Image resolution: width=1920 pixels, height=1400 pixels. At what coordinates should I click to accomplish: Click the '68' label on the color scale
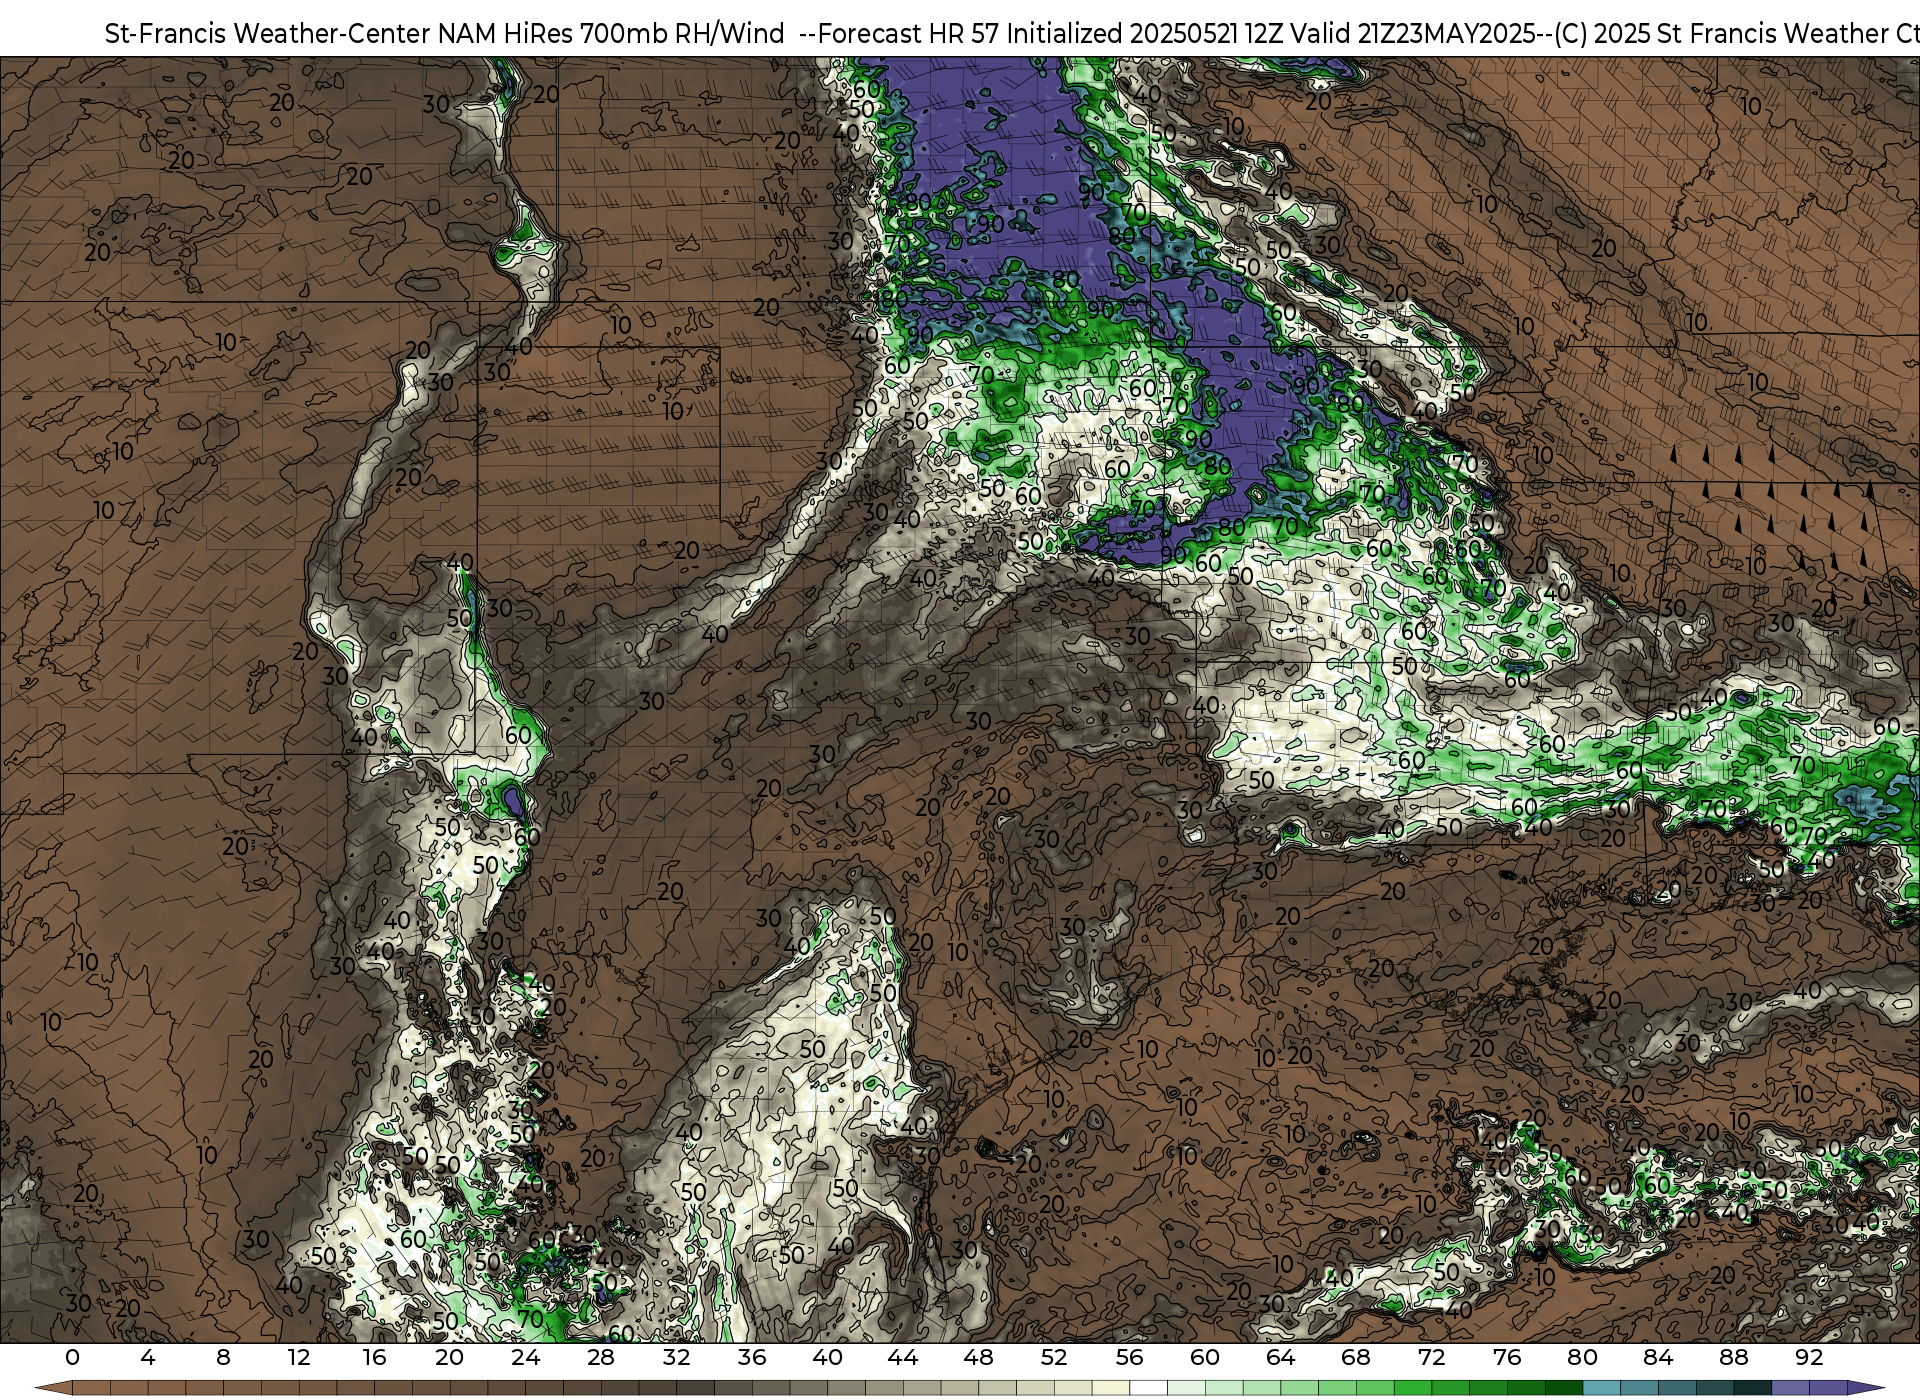(1356, 1358)
